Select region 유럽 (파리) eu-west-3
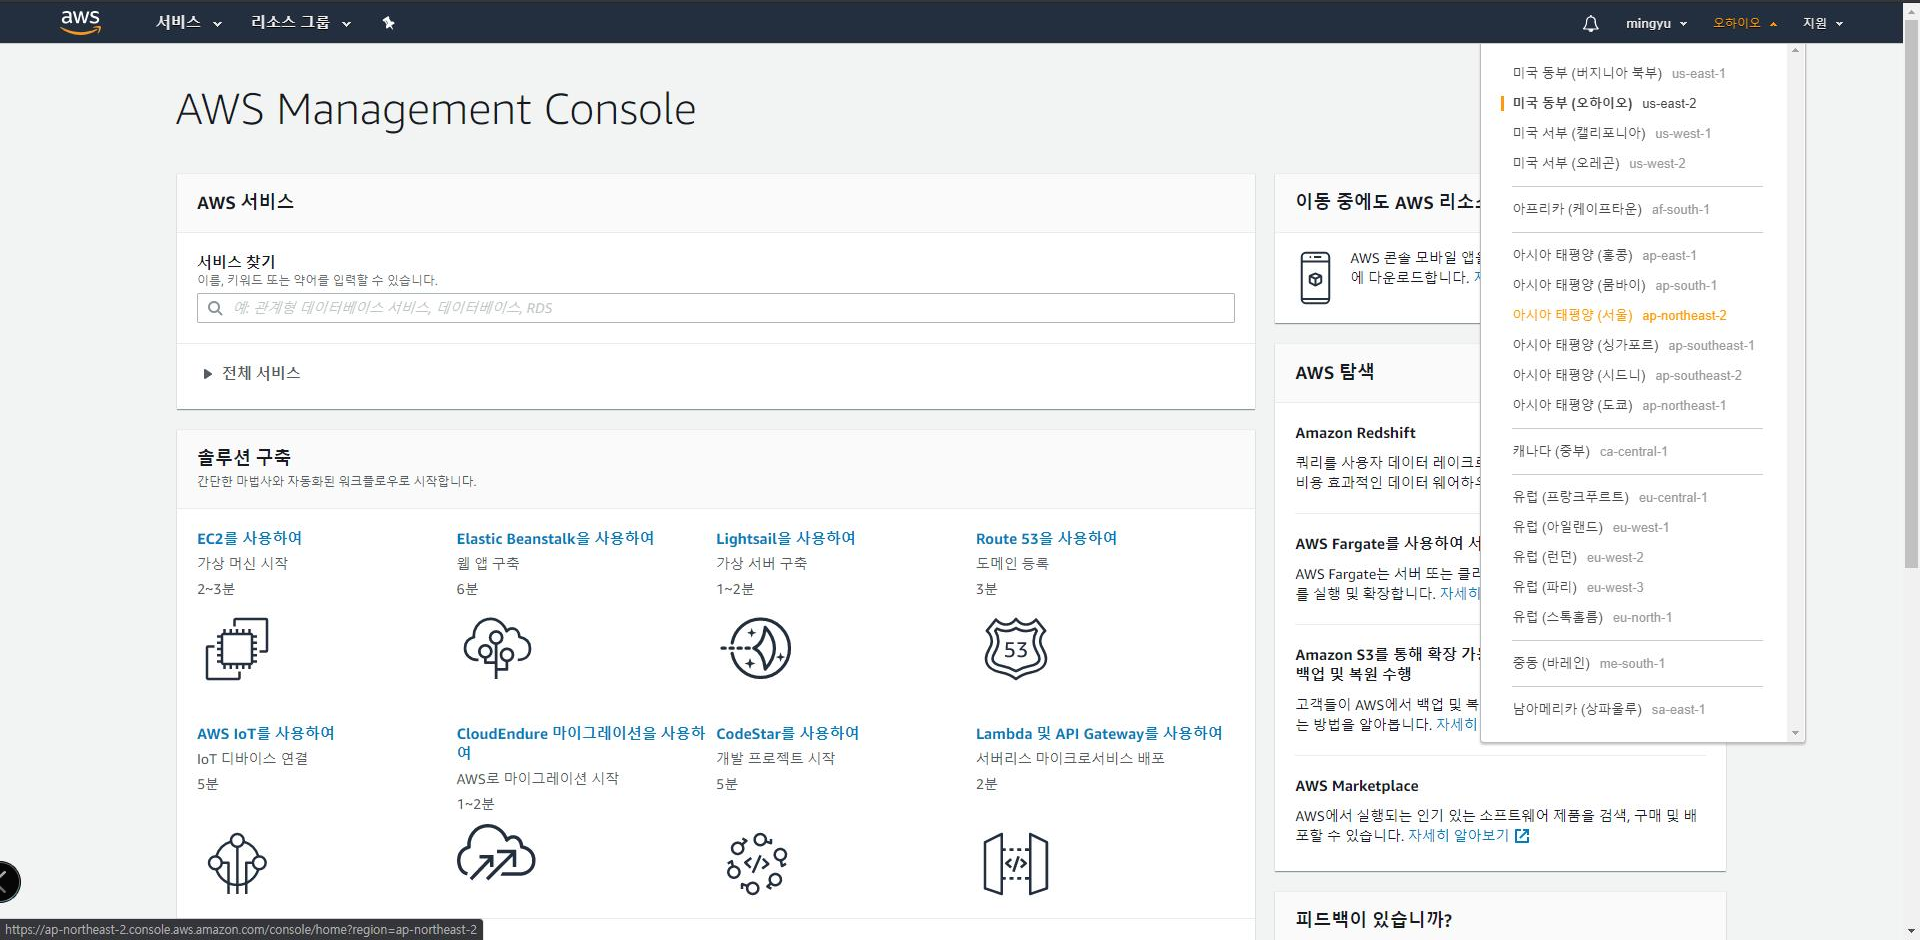Viewport: 1920px width, 940px height. pyautogui.click(x=1577, y=587)
